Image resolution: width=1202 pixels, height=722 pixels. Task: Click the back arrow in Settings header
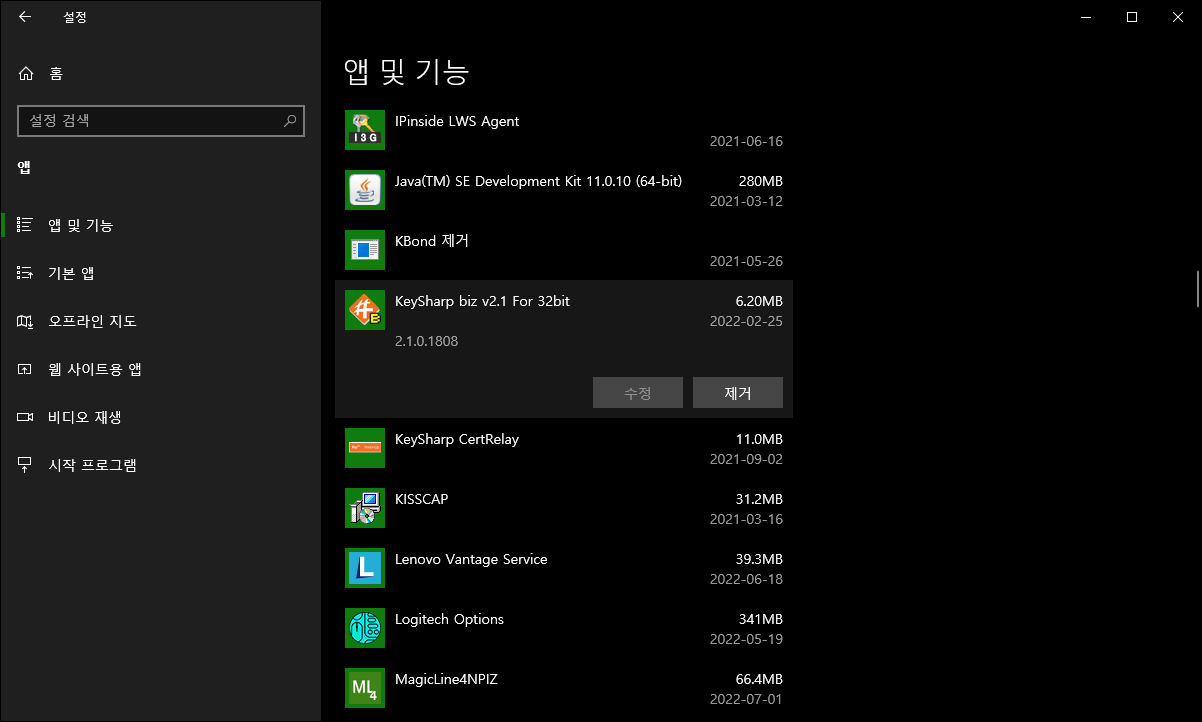[25, 17]
